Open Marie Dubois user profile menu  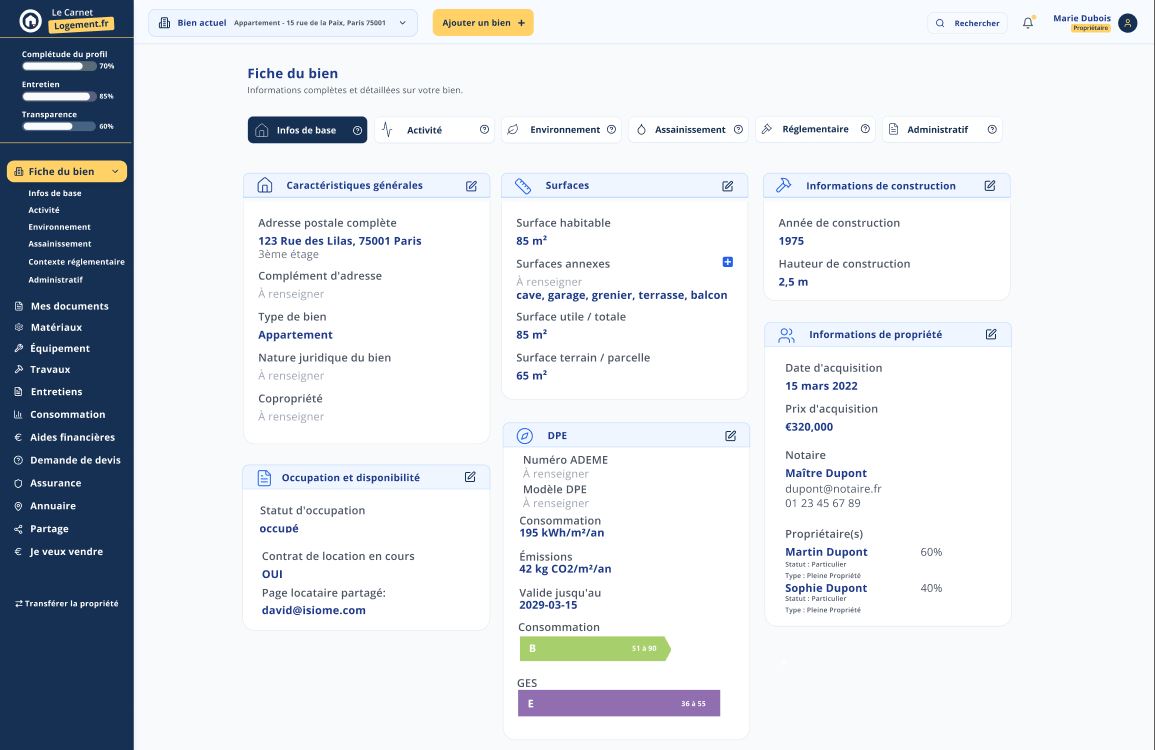click(1127, 23)
